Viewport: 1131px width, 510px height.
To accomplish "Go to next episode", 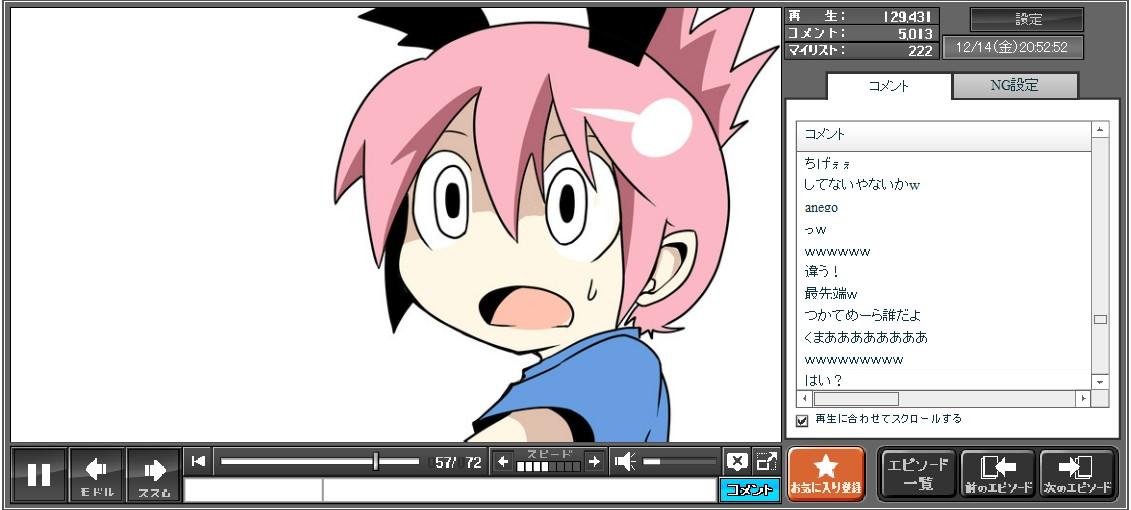I will tap(1078, 474).
